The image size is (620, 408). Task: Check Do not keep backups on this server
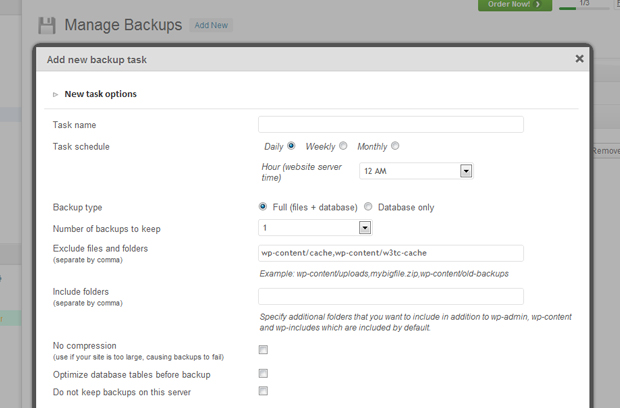click(x=263, y=391)
